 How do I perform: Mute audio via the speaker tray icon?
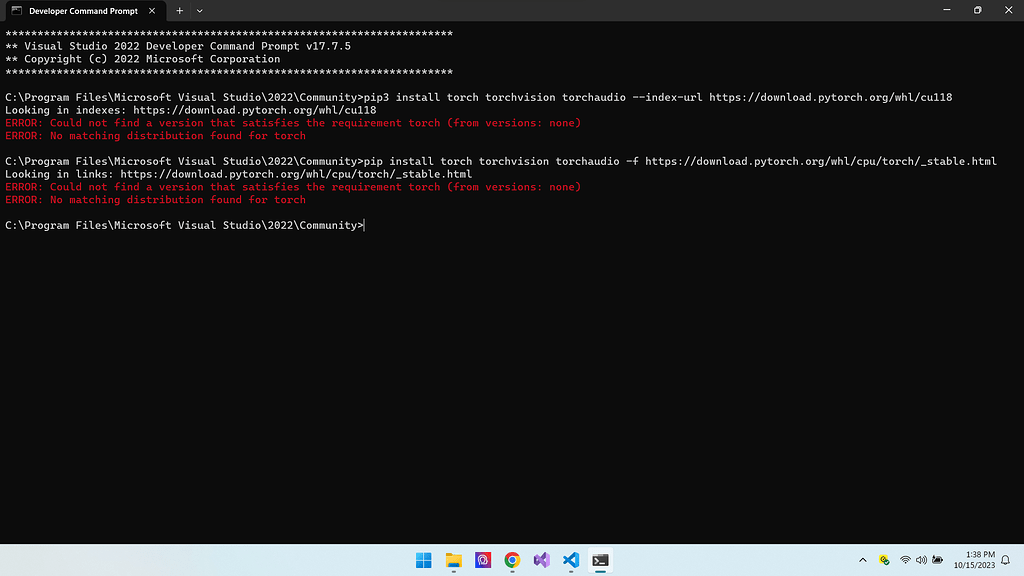coord(921,560)
